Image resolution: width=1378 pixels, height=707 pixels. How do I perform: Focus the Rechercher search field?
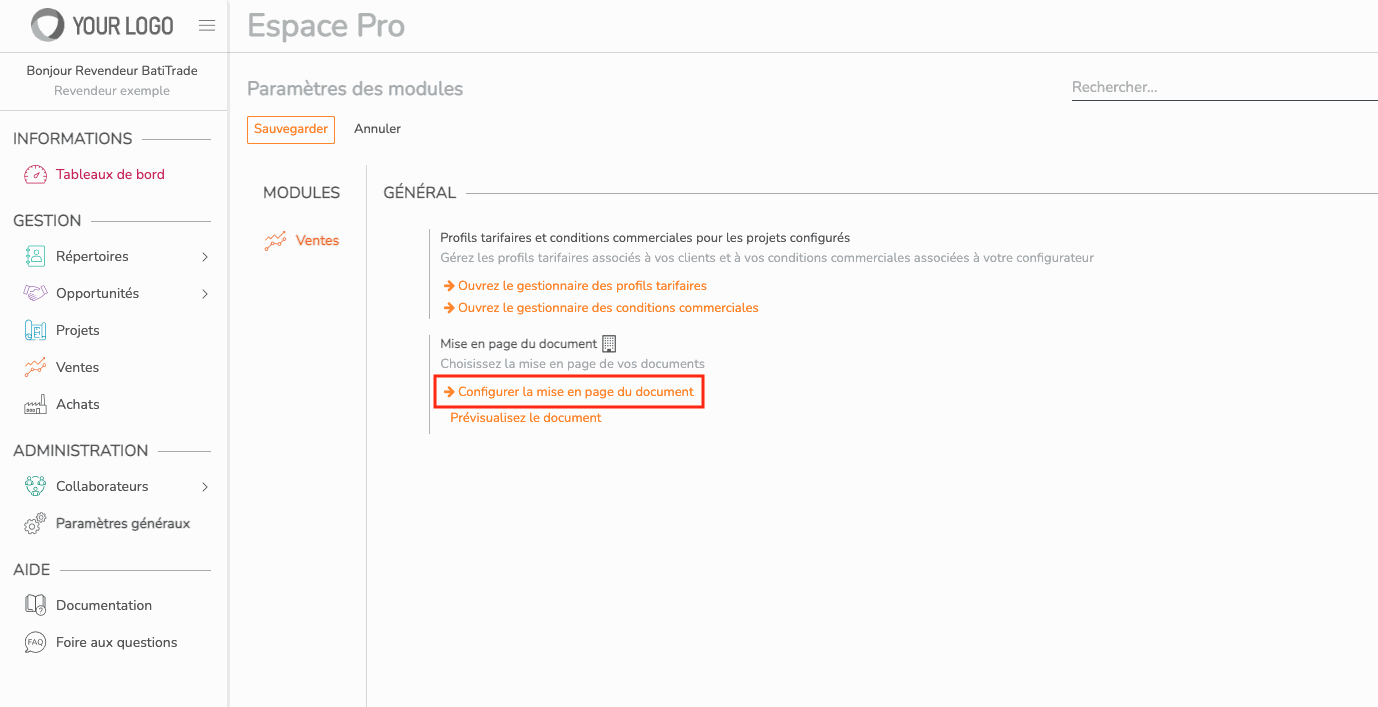(1224, 87)
